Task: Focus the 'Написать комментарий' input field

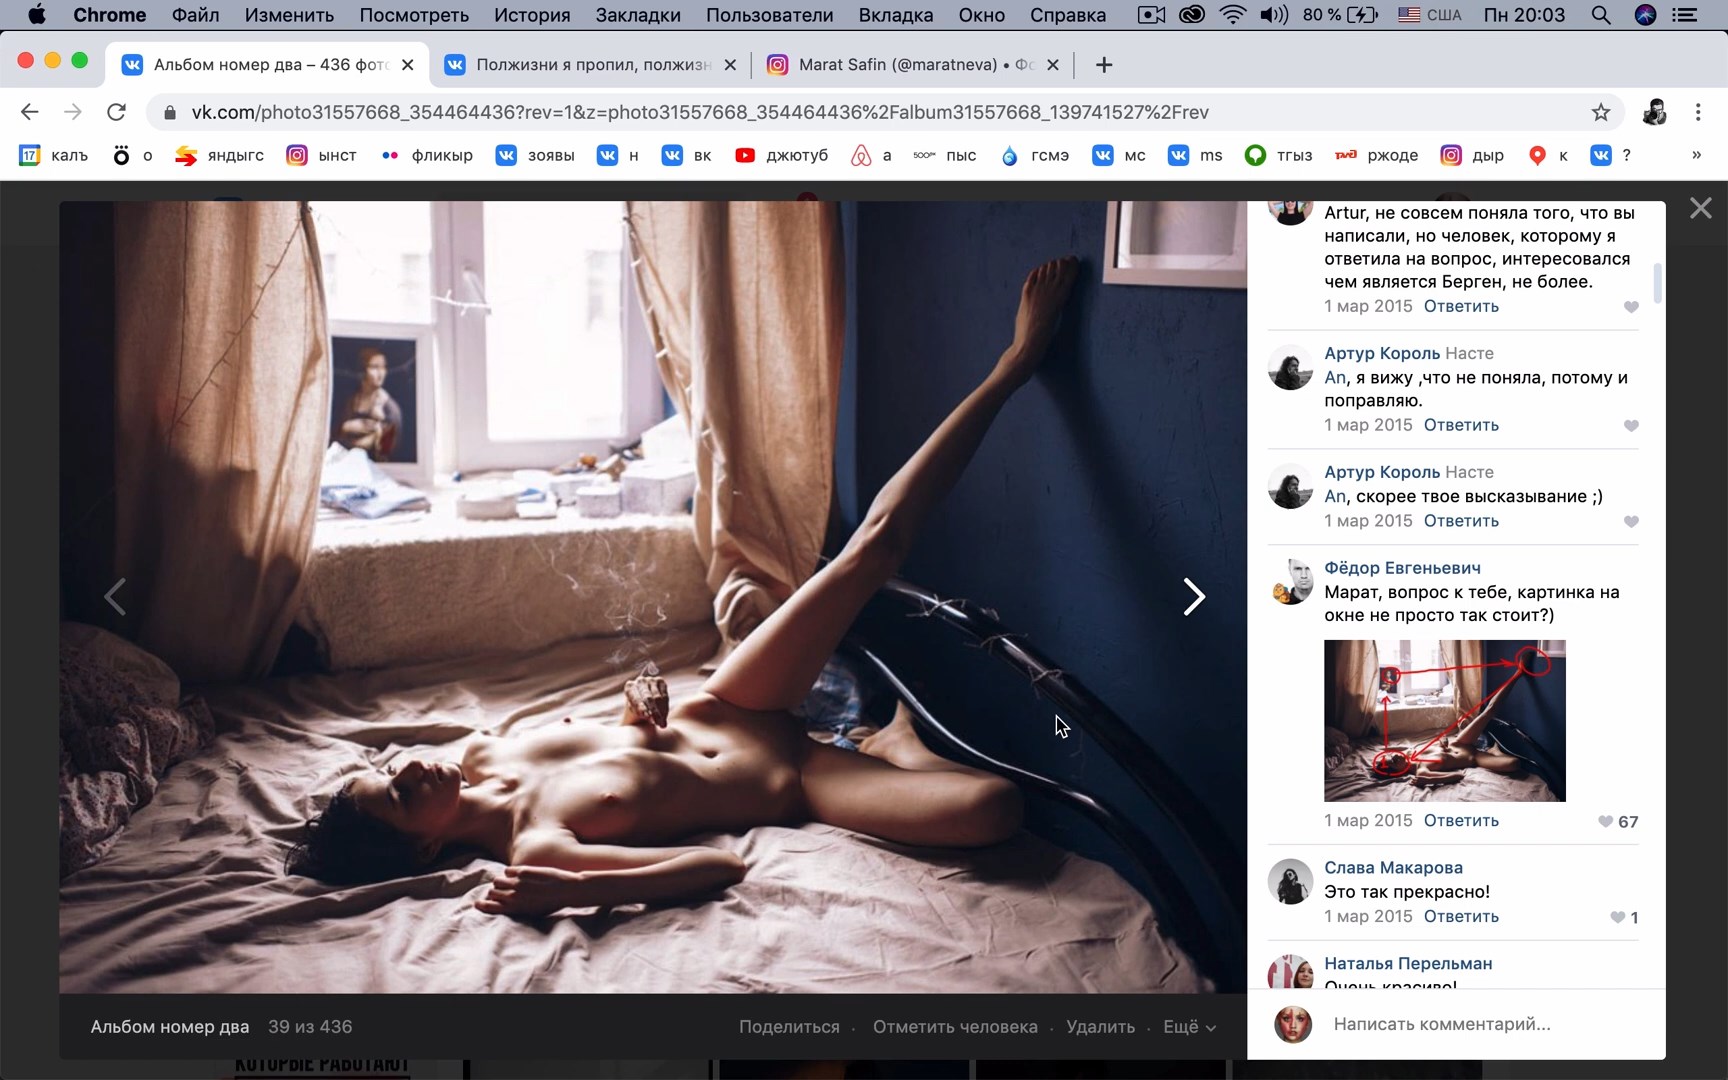Action: [x=1480, y=1024]
